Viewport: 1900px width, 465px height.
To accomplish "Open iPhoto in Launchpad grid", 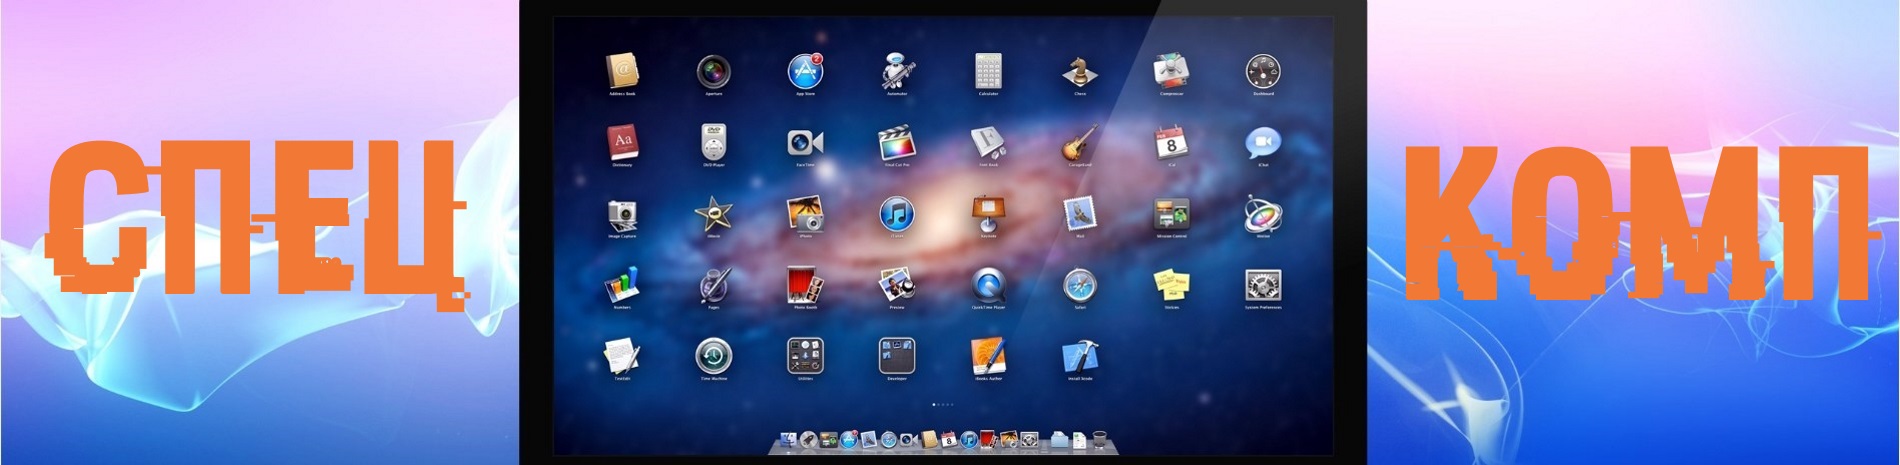I will click(x=805, y=214).
